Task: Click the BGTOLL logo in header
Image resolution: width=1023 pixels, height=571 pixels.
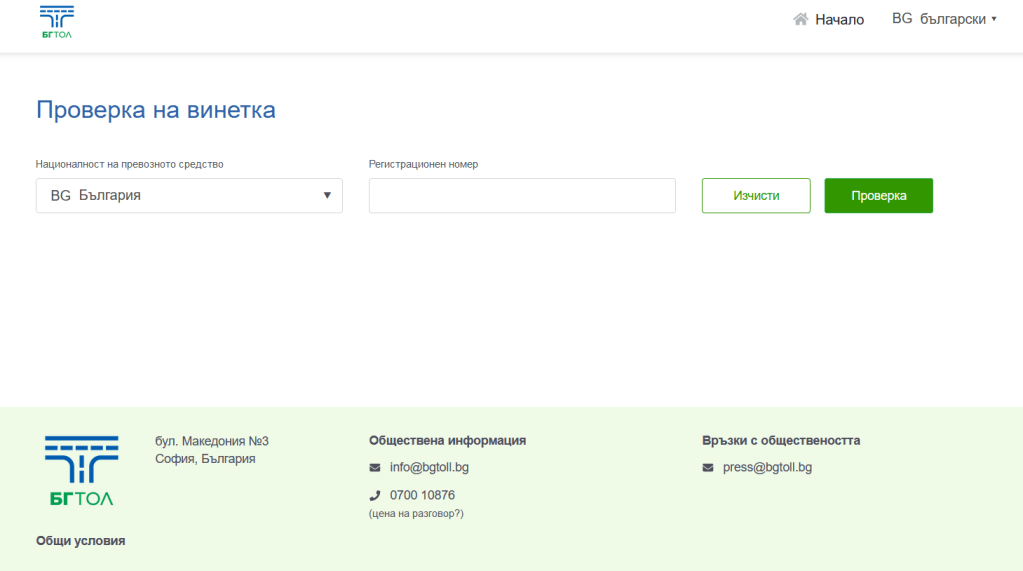Action: (57, 22)
